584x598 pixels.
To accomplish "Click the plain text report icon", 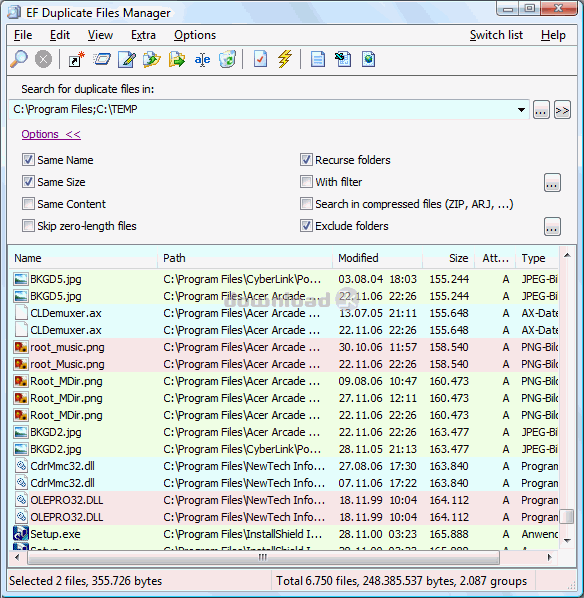I will click(318, 59).
